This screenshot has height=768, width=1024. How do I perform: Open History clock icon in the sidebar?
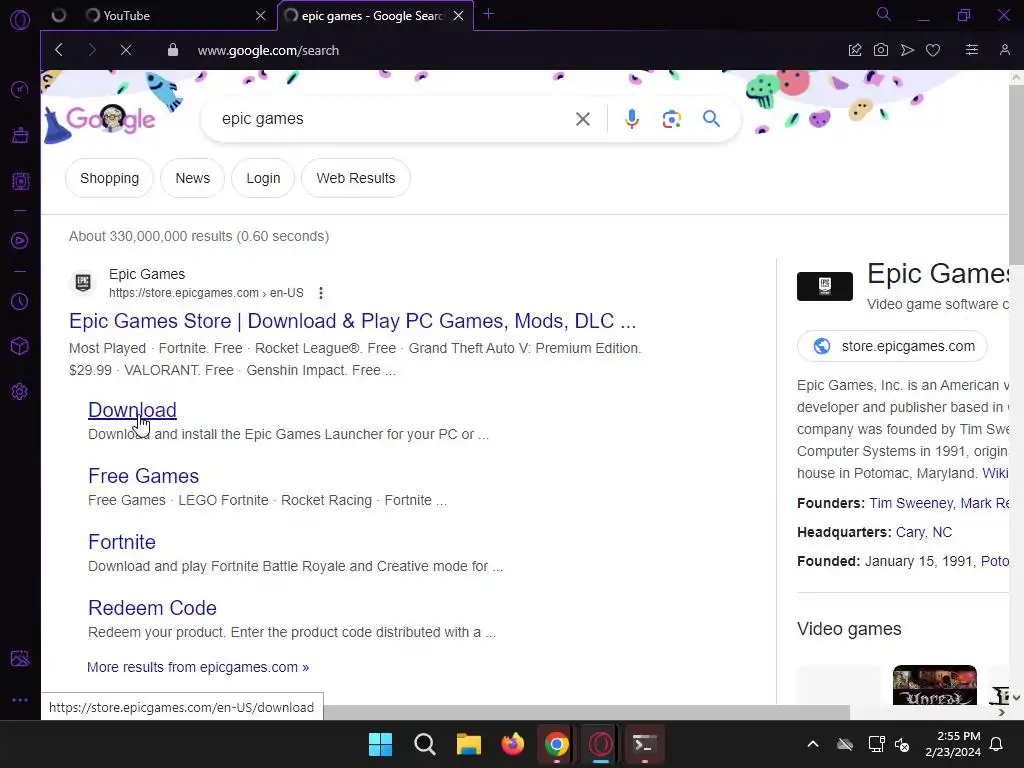20,302
